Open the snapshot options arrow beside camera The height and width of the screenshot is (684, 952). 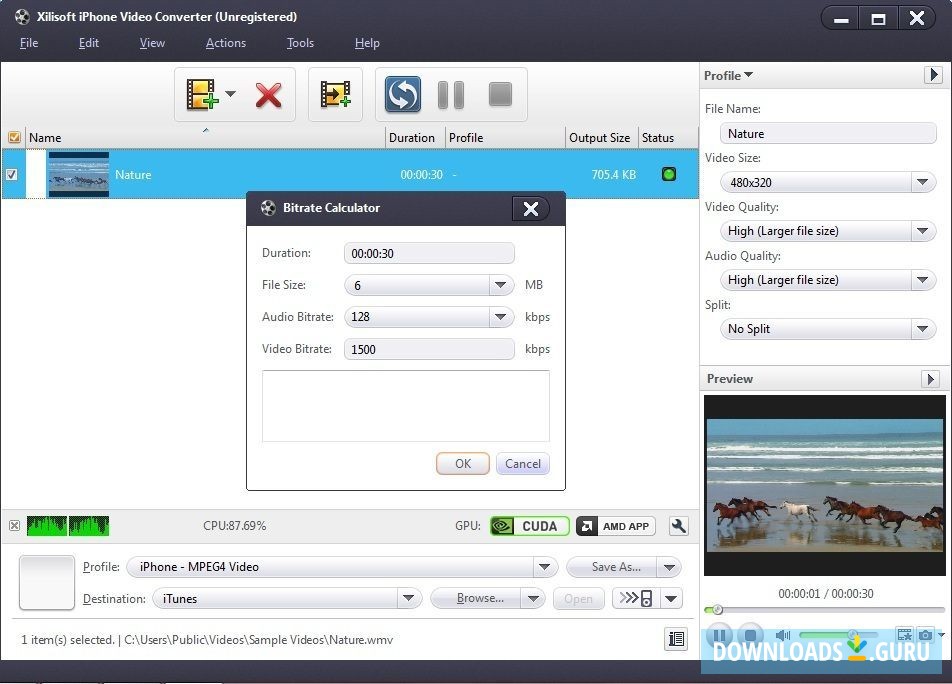[x=941, y=635]
